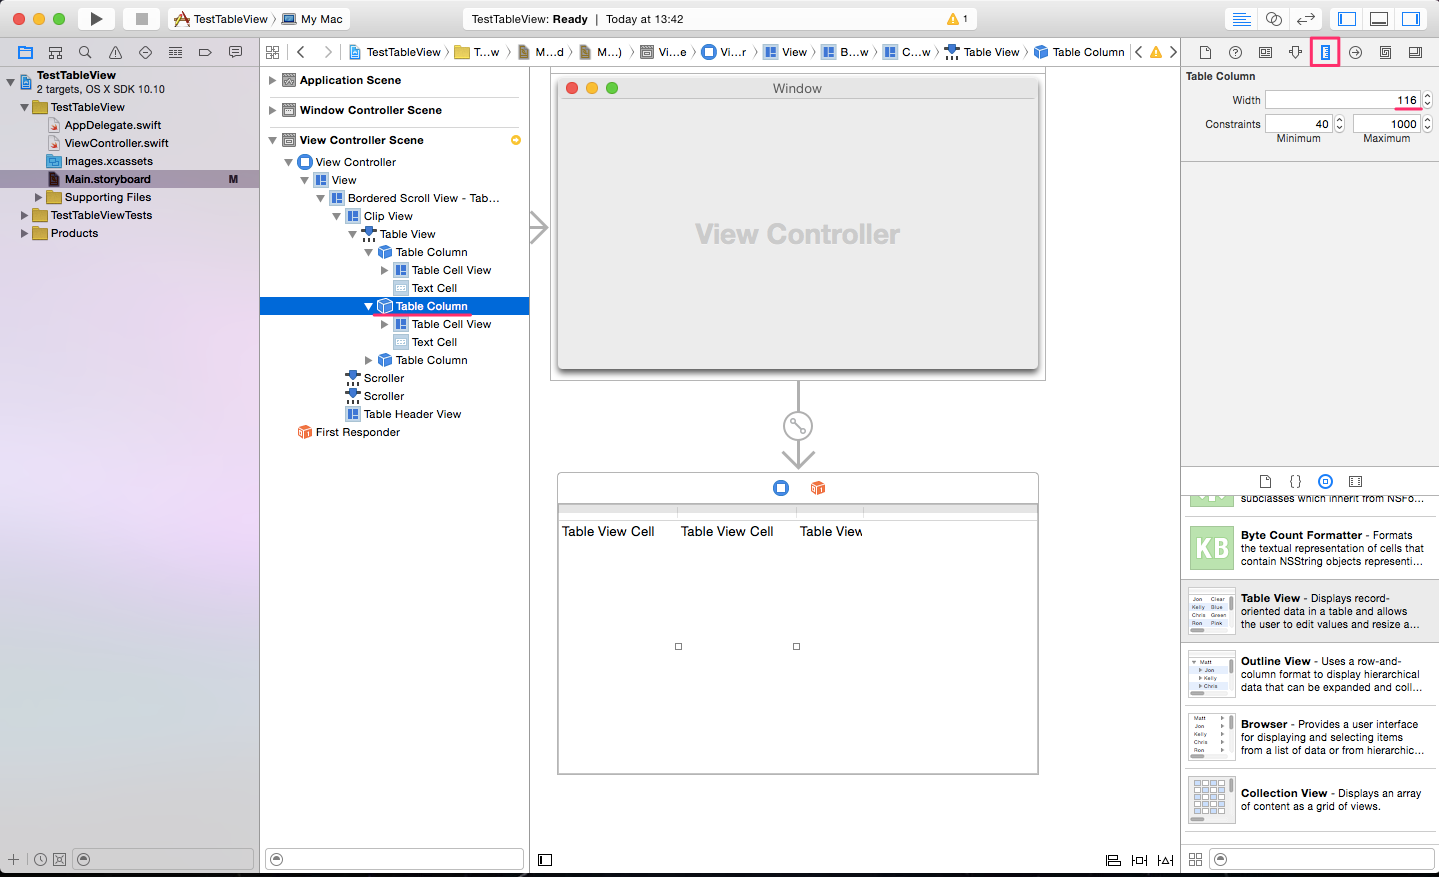Add a new file with plus button
Viewport: 1439px width, 877px height.
pos(13,860)
